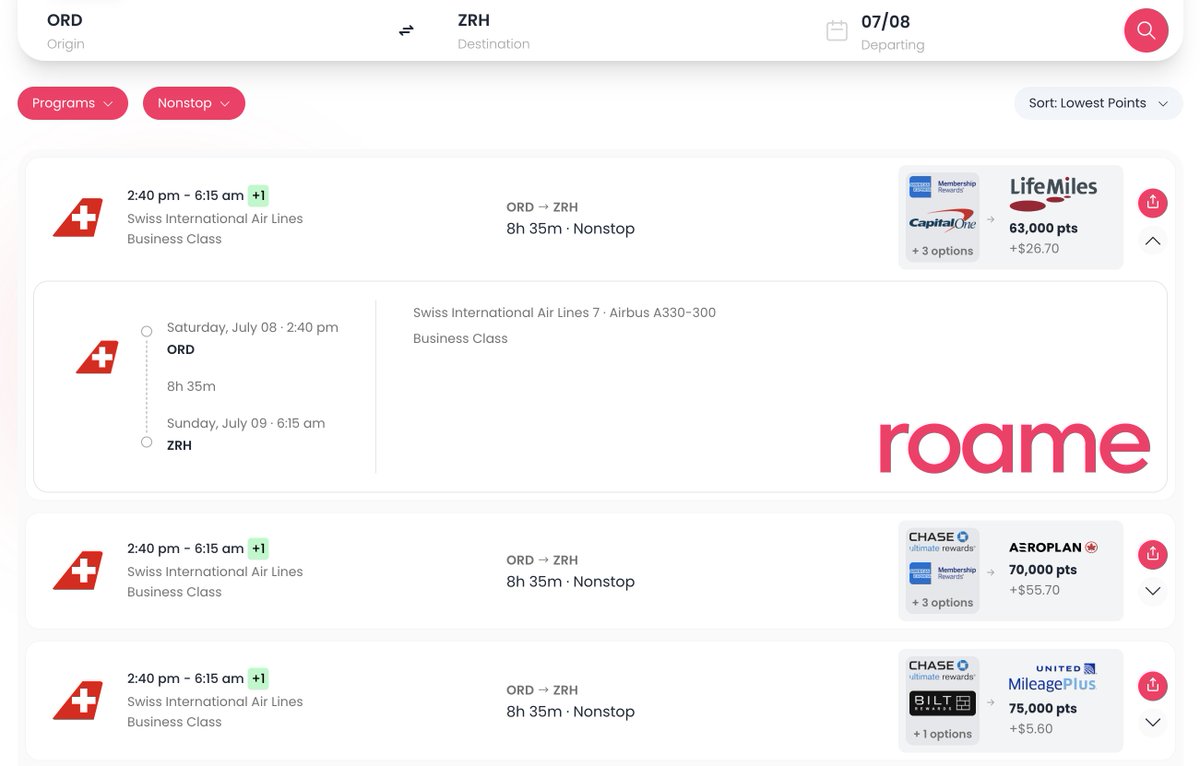Show +3 options in LifeMiles card

[x=942, y=251]
